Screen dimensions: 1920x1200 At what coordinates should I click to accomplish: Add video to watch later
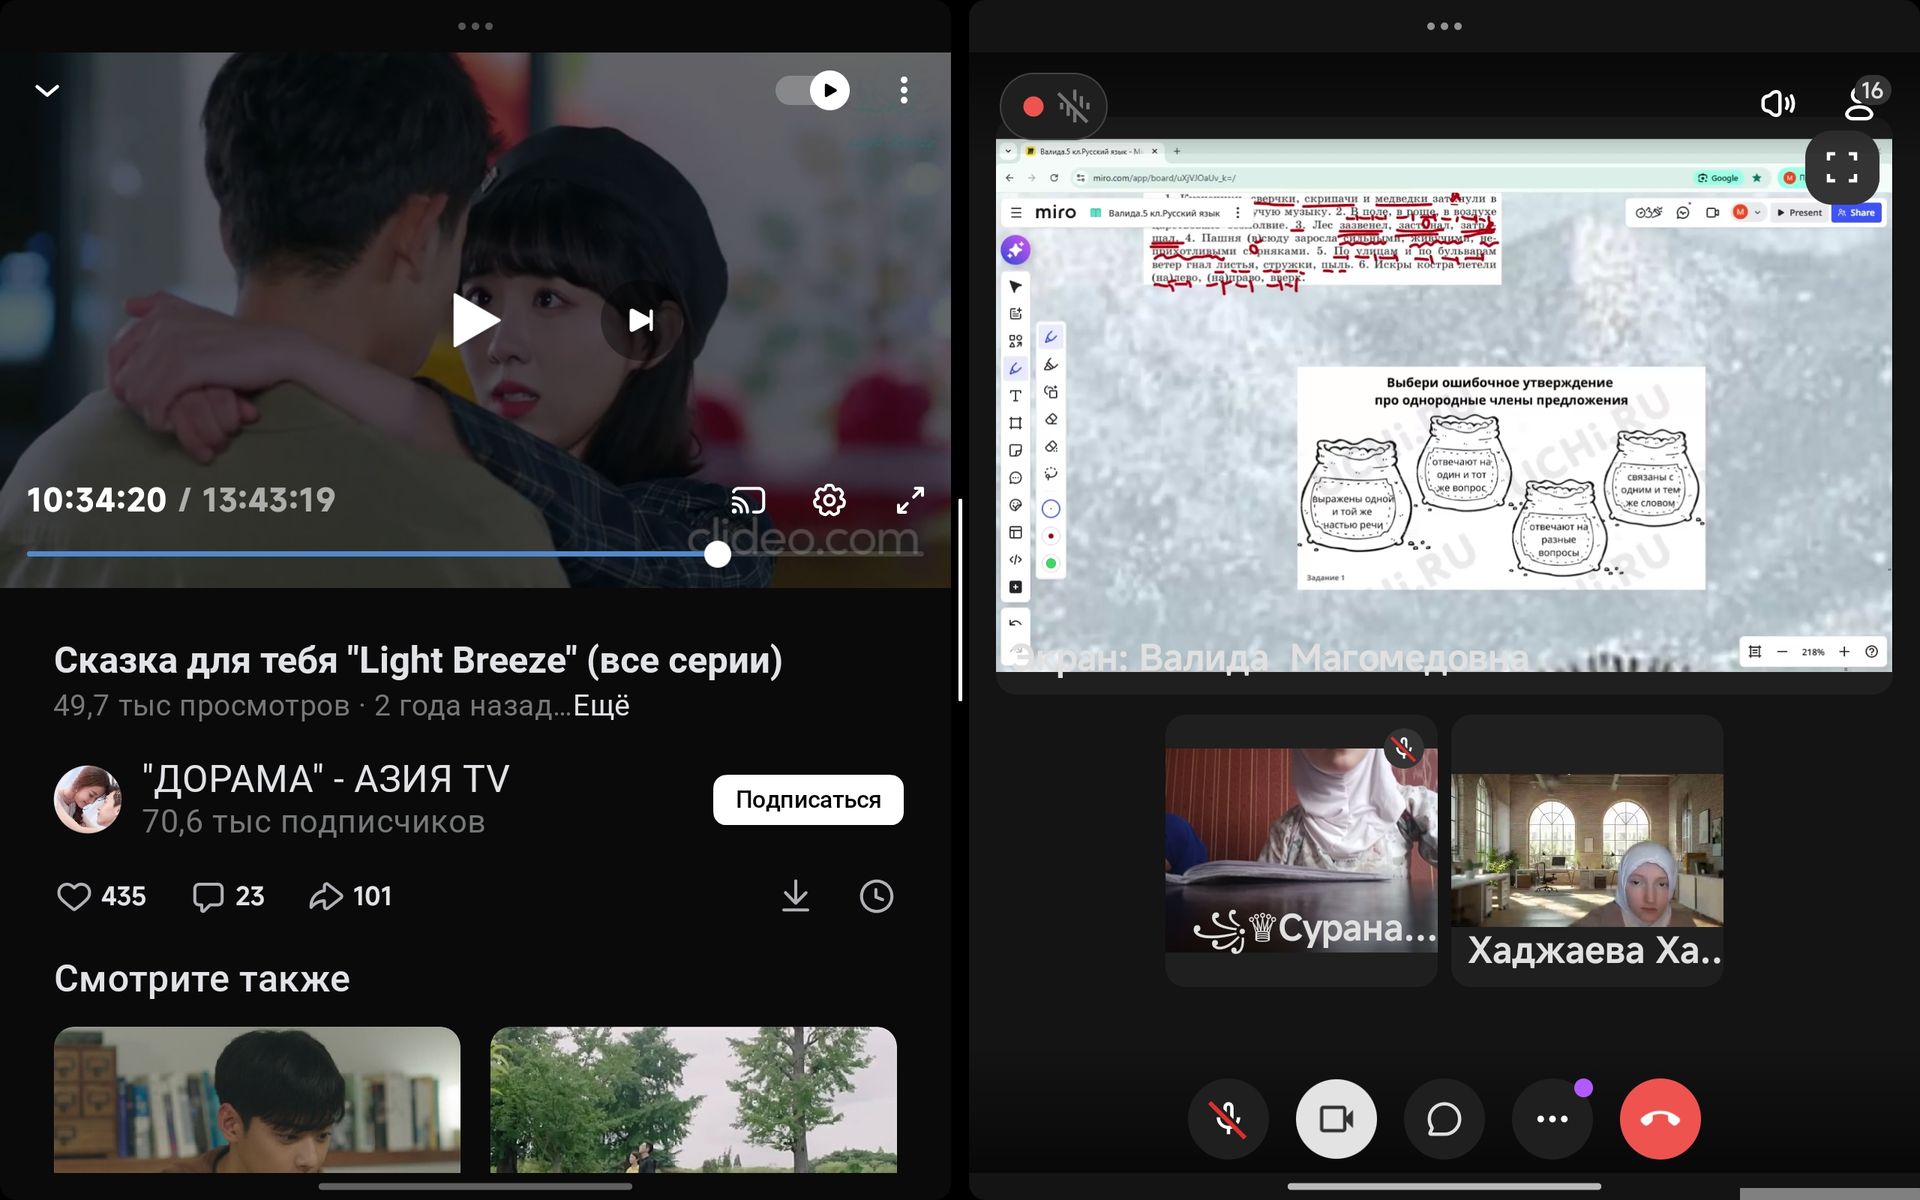876,896
